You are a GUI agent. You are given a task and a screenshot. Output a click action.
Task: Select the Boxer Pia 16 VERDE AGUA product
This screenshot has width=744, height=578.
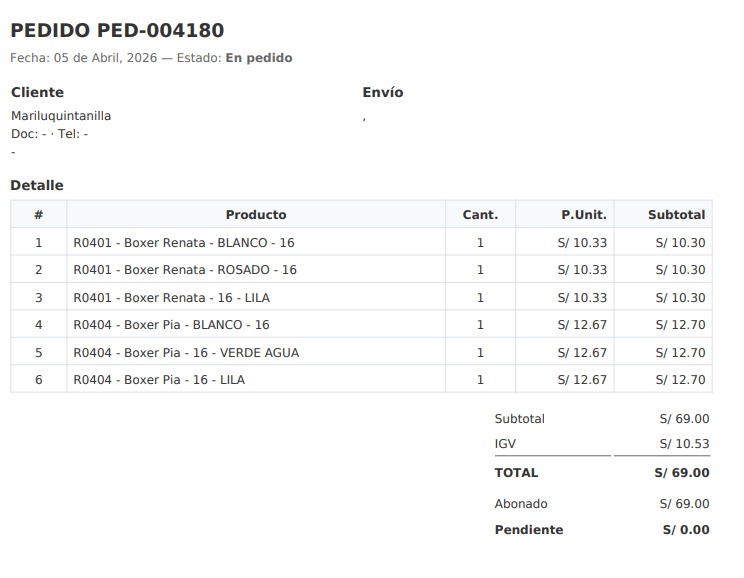(x=186, y=353)
